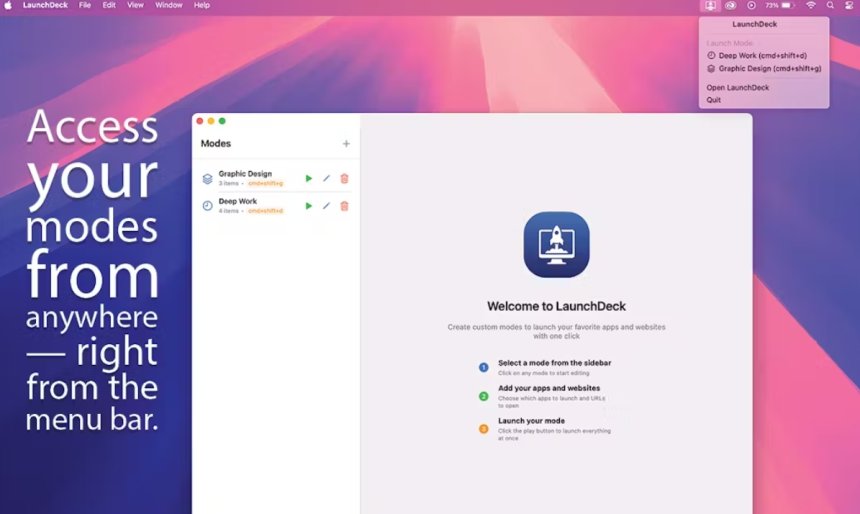Edit the Graphic Design mode pencil icon
The height and width of the screenshot is (514, 860).
click(326, 178)
